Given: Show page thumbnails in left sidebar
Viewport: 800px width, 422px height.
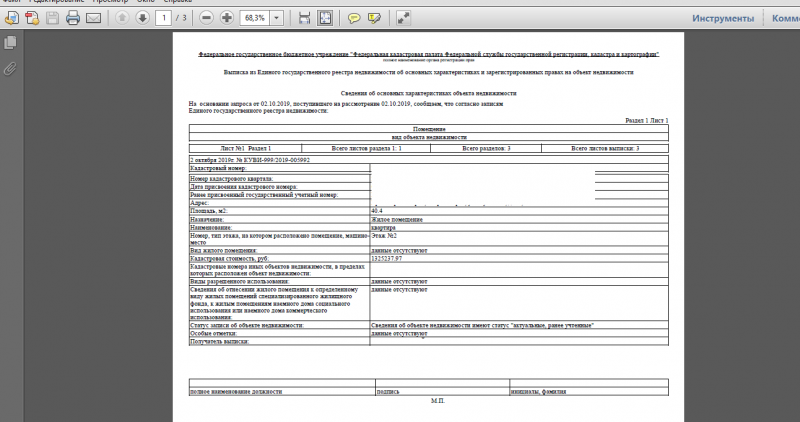Looking at the screenshot, I should click(10, 43).
